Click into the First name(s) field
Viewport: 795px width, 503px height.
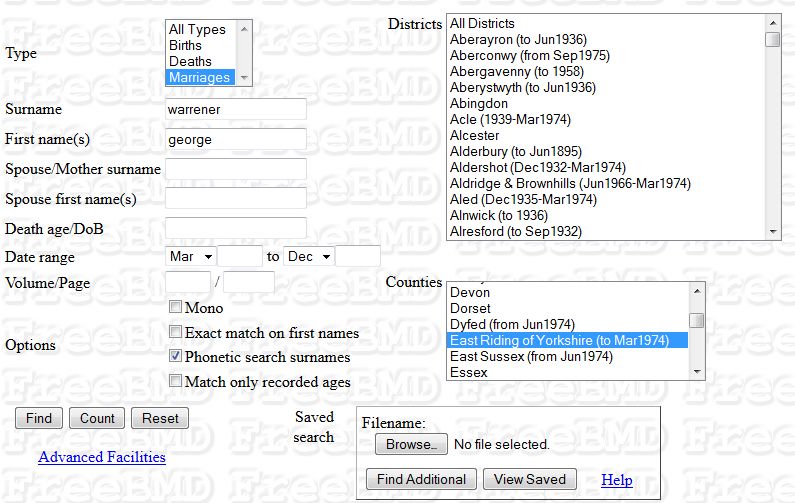pyautogui.click(x=236, y=139)
